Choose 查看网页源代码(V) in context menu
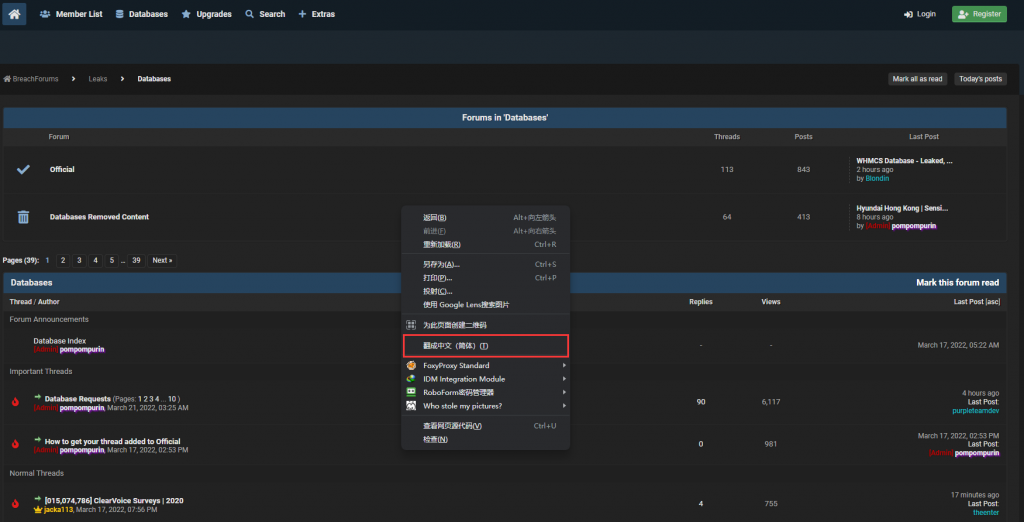This screenshot has height=522, width=1024. pyautogui.click(x=485, y=426)
